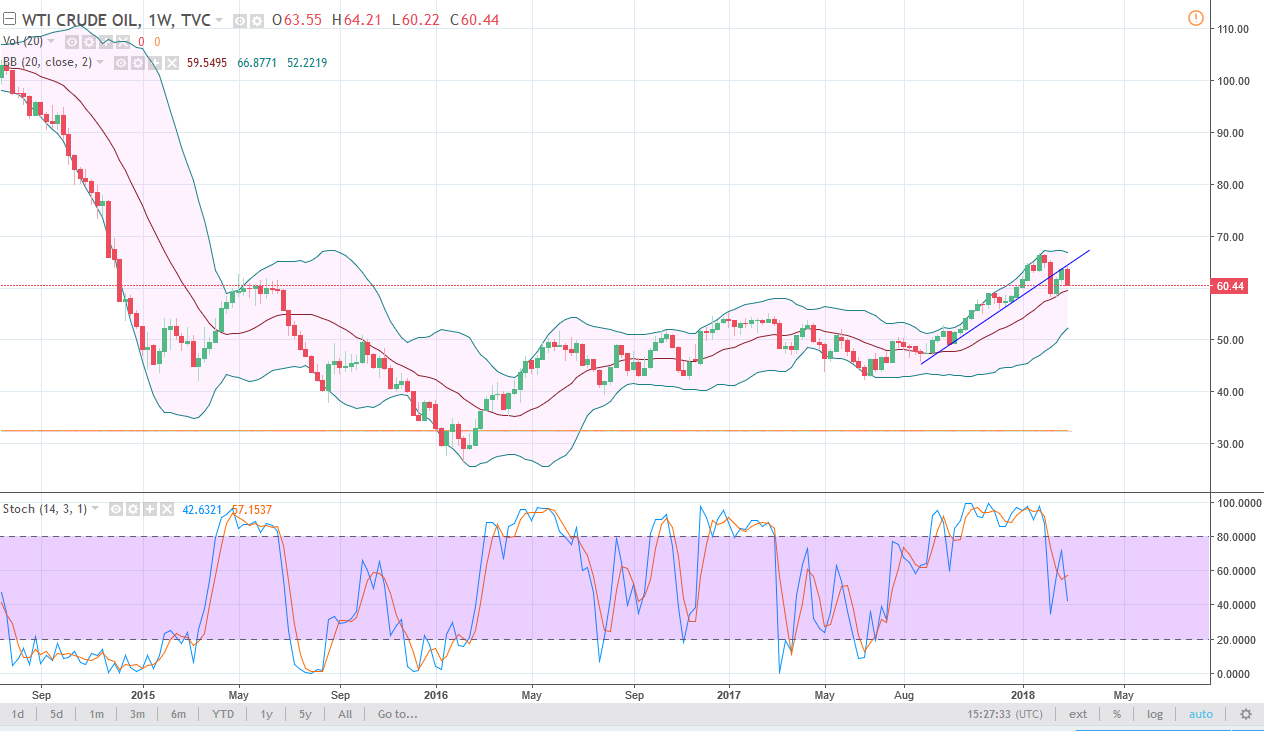The height and width of the screenshot is (731, 1264).
Task: Toggle visibility of Vol (20) indicator
Action: point(72,41)
